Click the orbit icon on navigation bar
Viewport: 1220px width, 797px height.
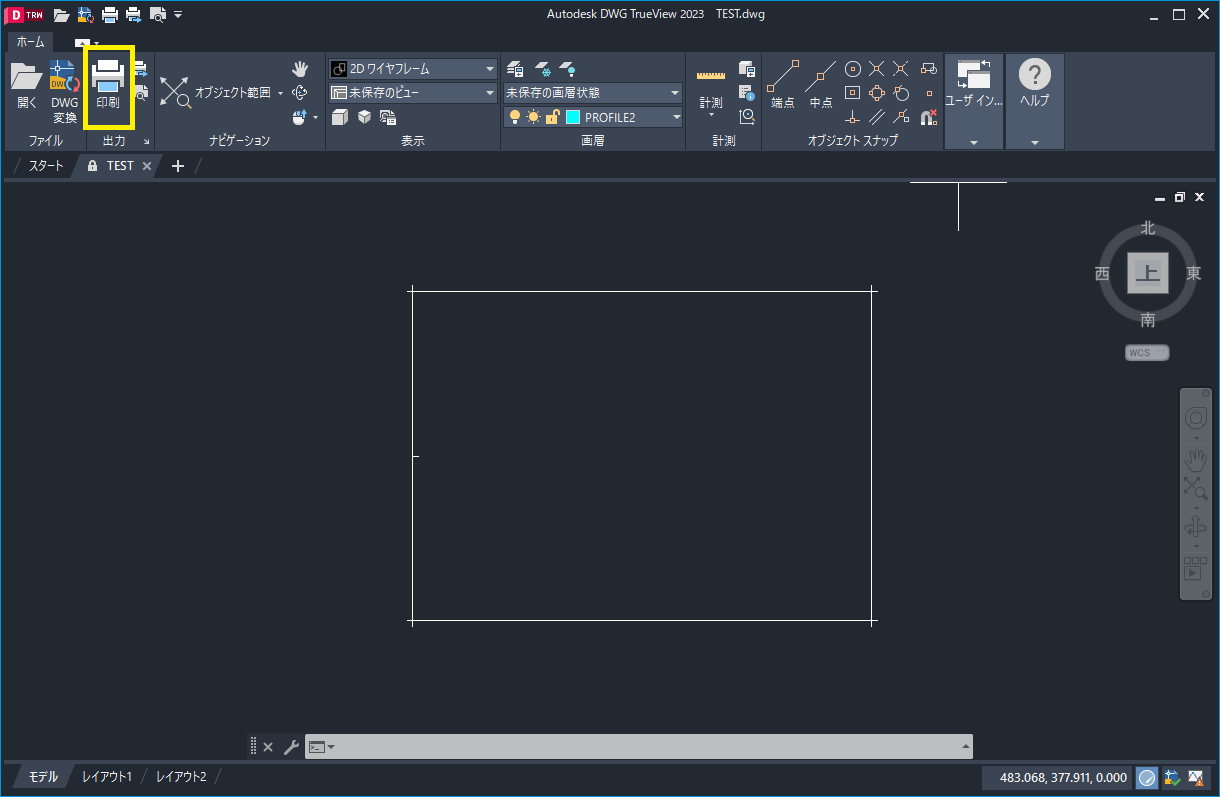tap(1195, 527)
